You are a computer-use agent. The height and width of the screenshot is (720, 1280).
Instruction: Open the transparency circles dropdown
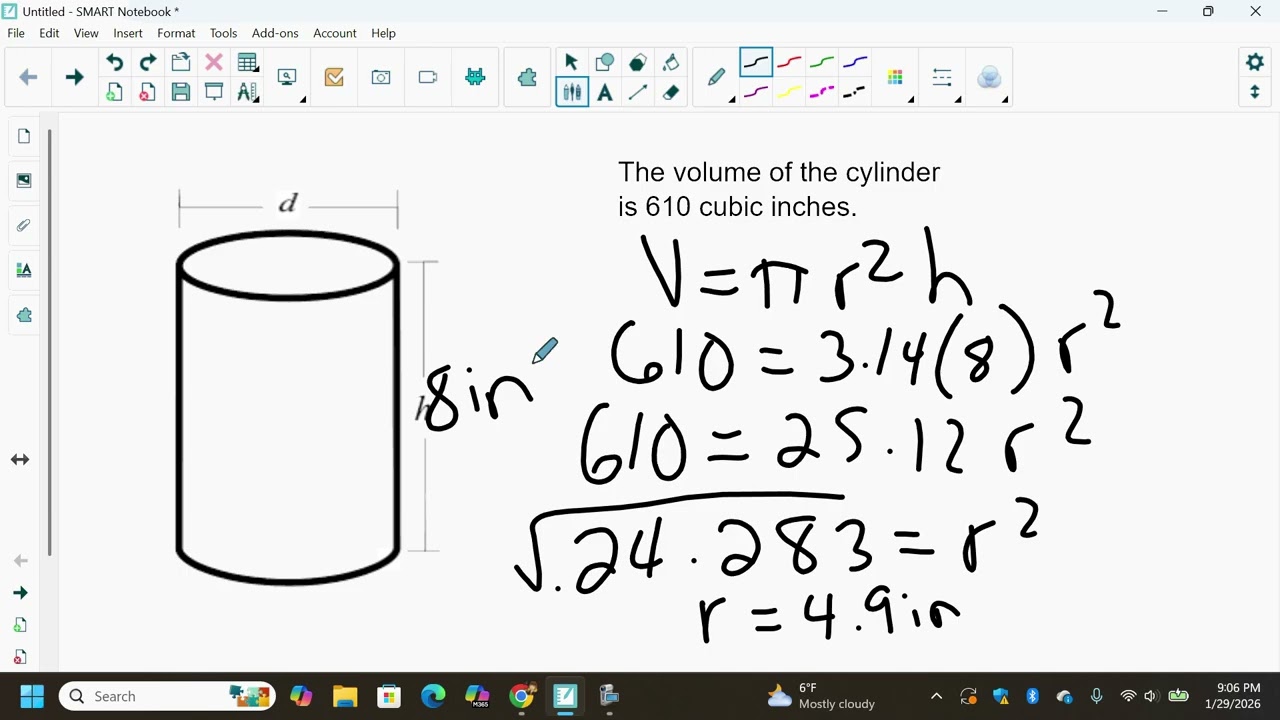click(x=991, y=78)
